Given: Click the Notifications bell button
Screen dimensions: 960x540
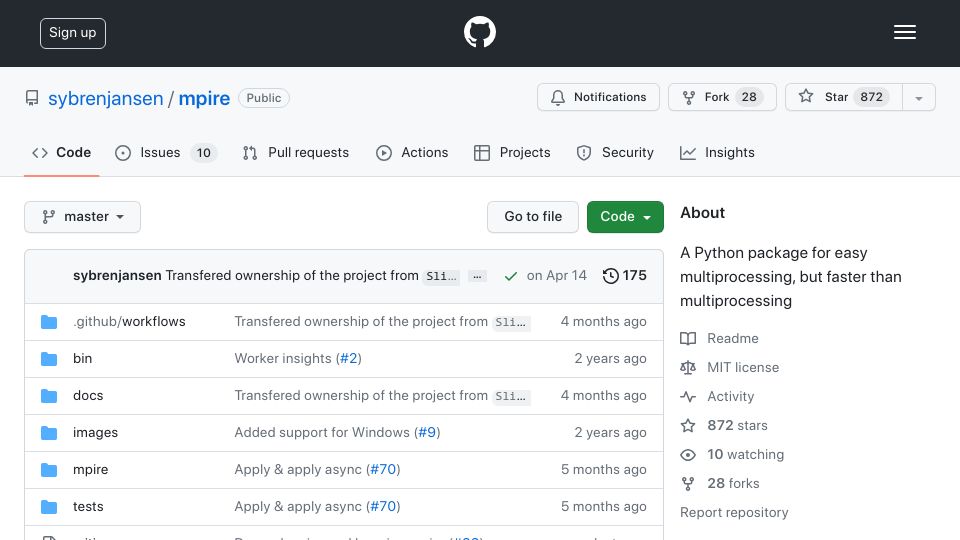Looking at the screenshot, I should pyautogui.click(x=598, y=97).
